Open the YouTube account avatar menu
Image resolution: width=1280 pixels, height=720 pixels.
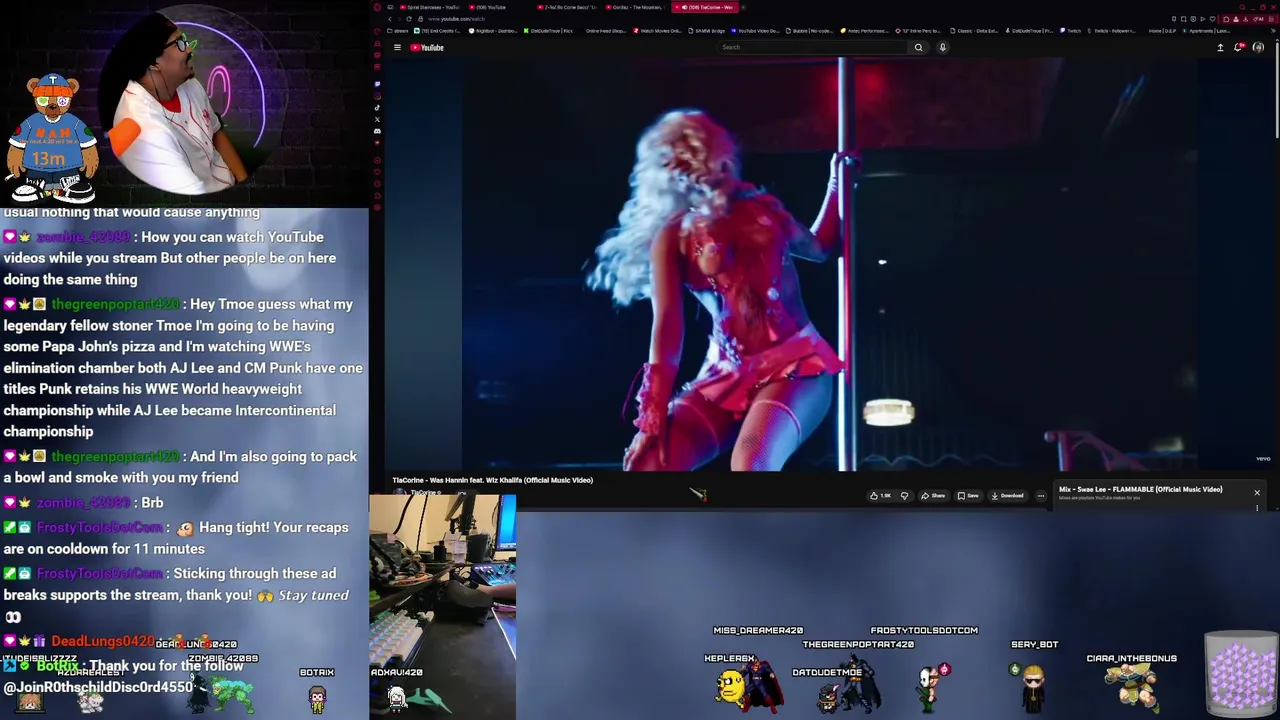click(1258, 47)
